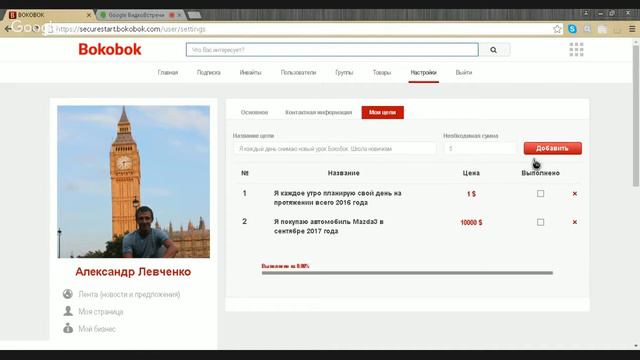
Task: Open Chrome hamburger menu
Action: tap(632, 29)
